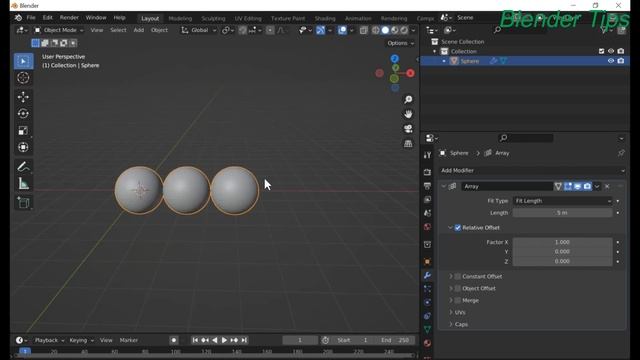Viewport: 640px width, 360px height.
Task: Switch perspective/orthographic grid icon
Action: pos(408,144)
